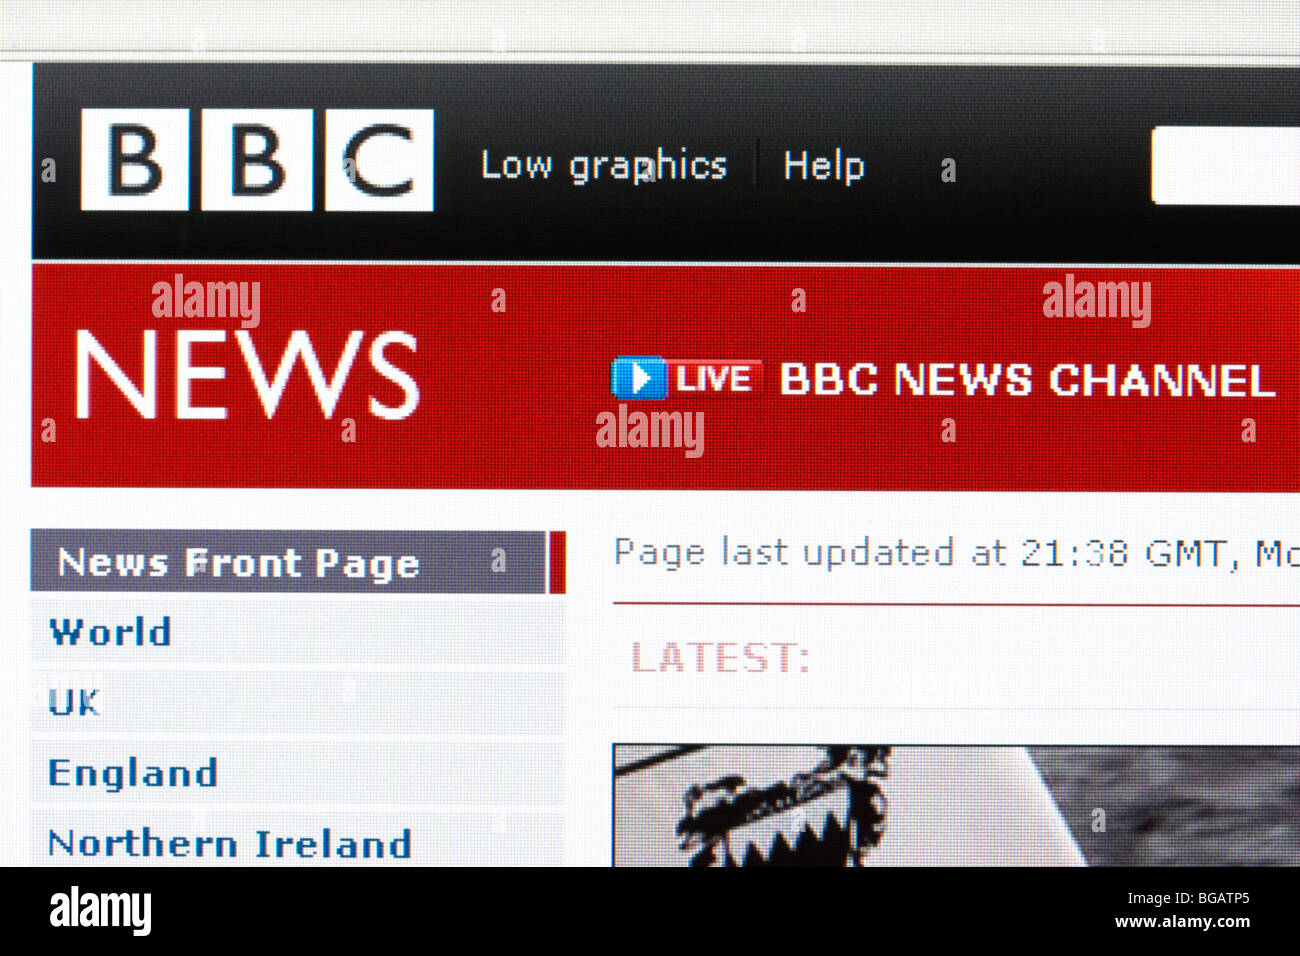
Task: Open the Low graphics version link
Action: click(604, 165)
